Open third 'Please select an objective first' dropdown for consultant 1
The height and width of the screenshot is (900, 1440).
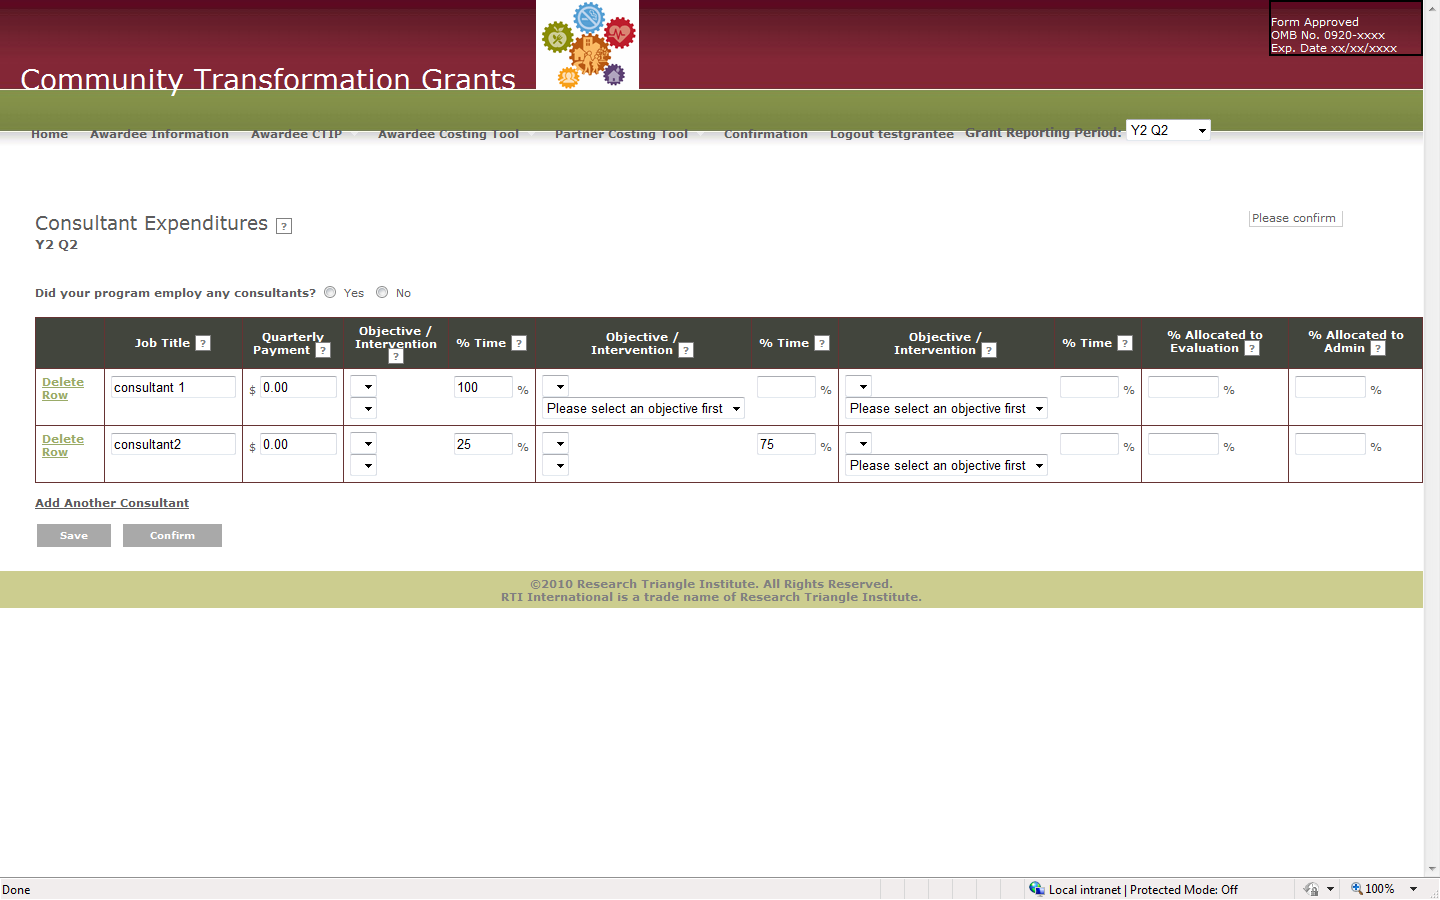coord(947,409)
